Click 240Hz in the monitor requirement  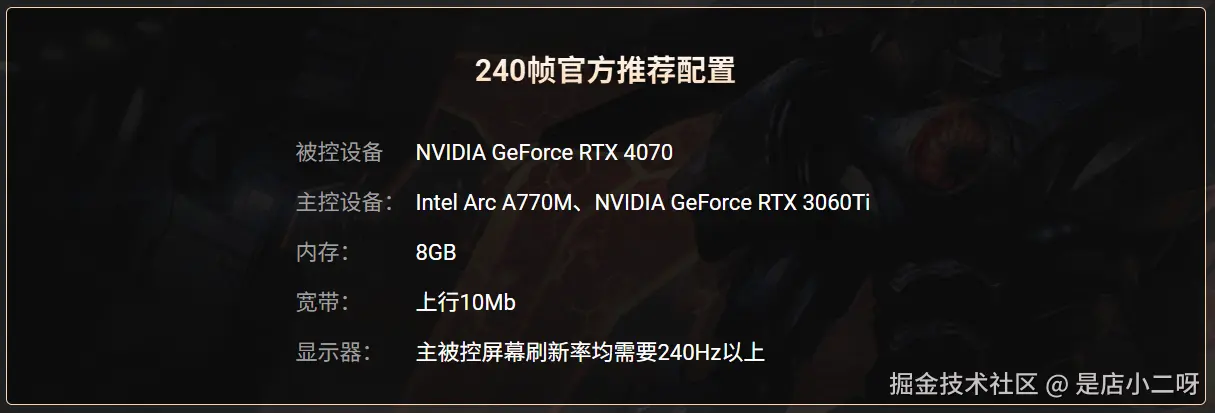click(x=687, y=352)
